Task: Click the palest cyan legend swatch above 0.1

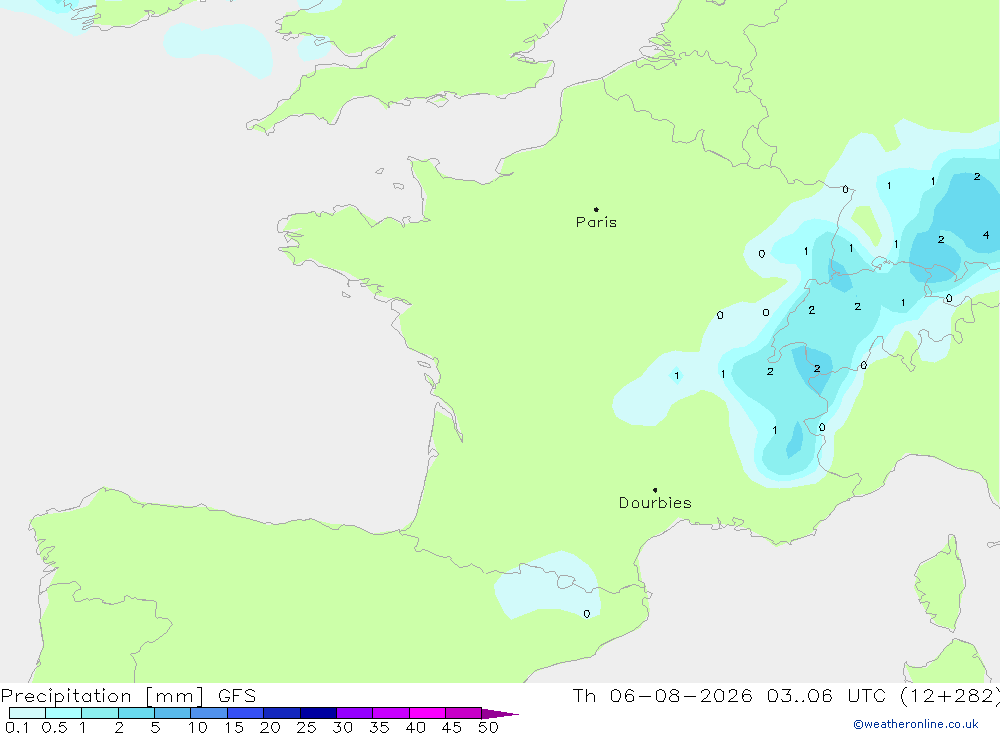Action: click(27, 713)
